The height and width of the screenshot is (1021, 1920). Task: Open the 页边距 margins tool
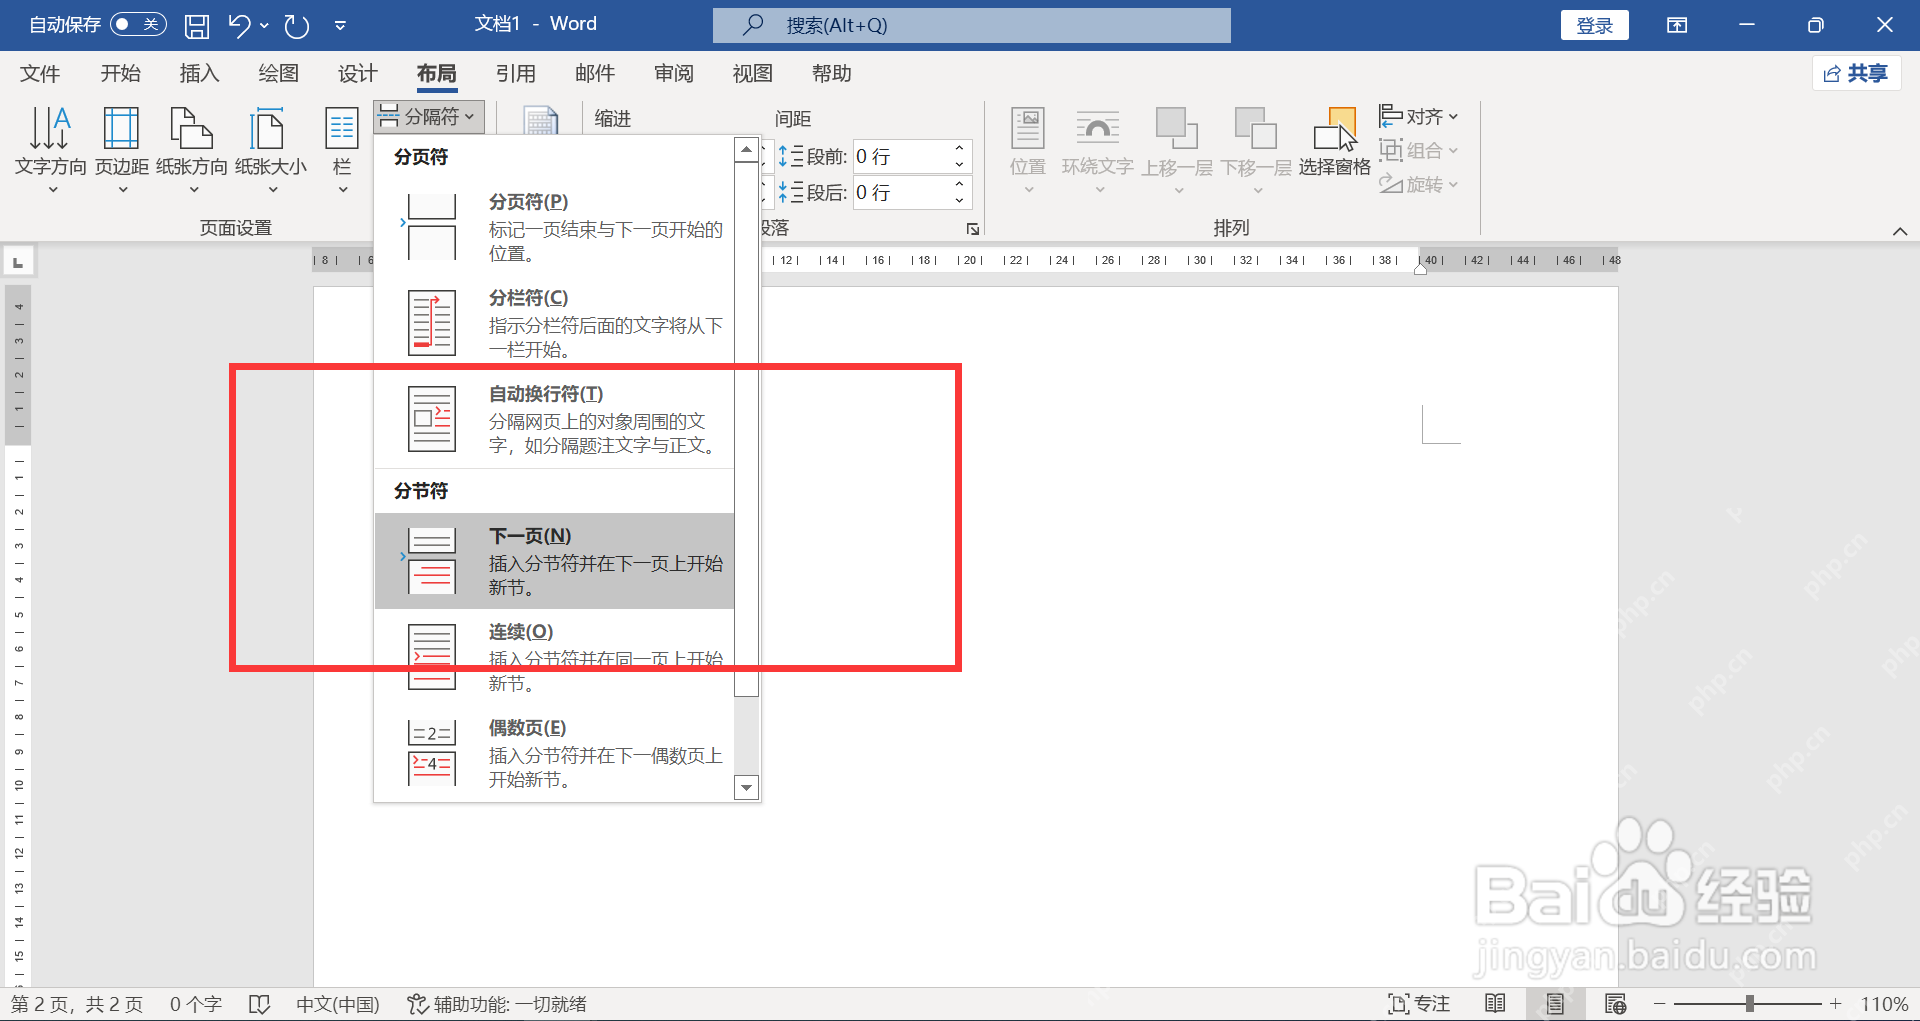122,150
